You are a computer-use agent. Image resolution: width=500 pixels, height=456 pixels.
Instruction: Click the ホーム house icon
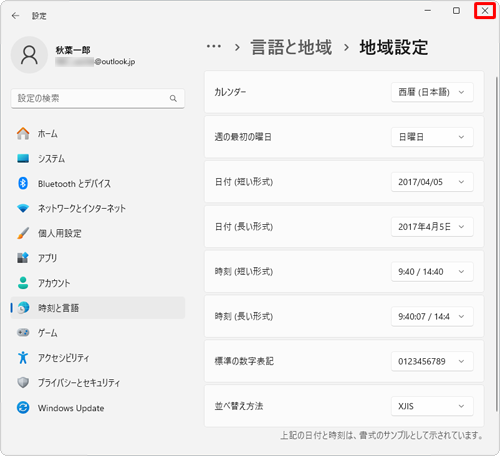tap(23, 134)
